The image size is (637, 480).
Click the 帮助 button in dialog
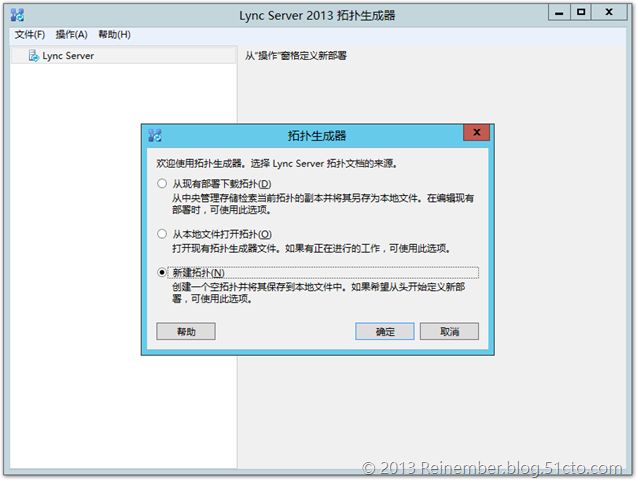coord(186,331)
